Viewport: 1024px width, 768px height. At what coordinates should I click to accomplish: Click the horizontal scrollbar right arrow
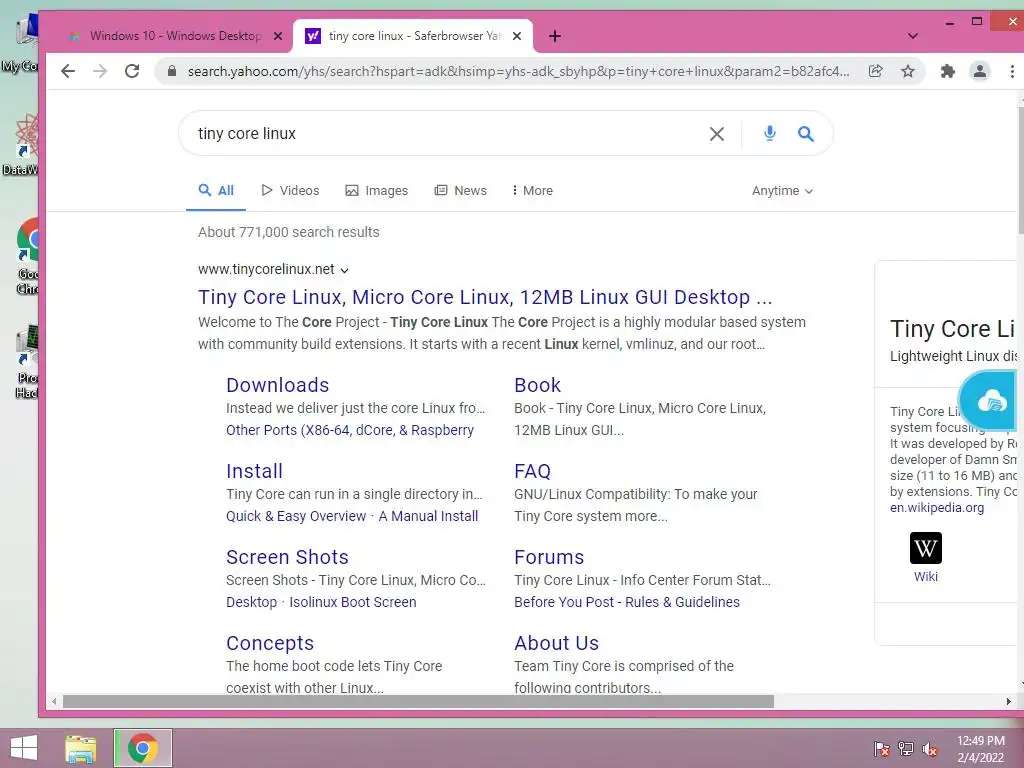[x=1009, y=702]
